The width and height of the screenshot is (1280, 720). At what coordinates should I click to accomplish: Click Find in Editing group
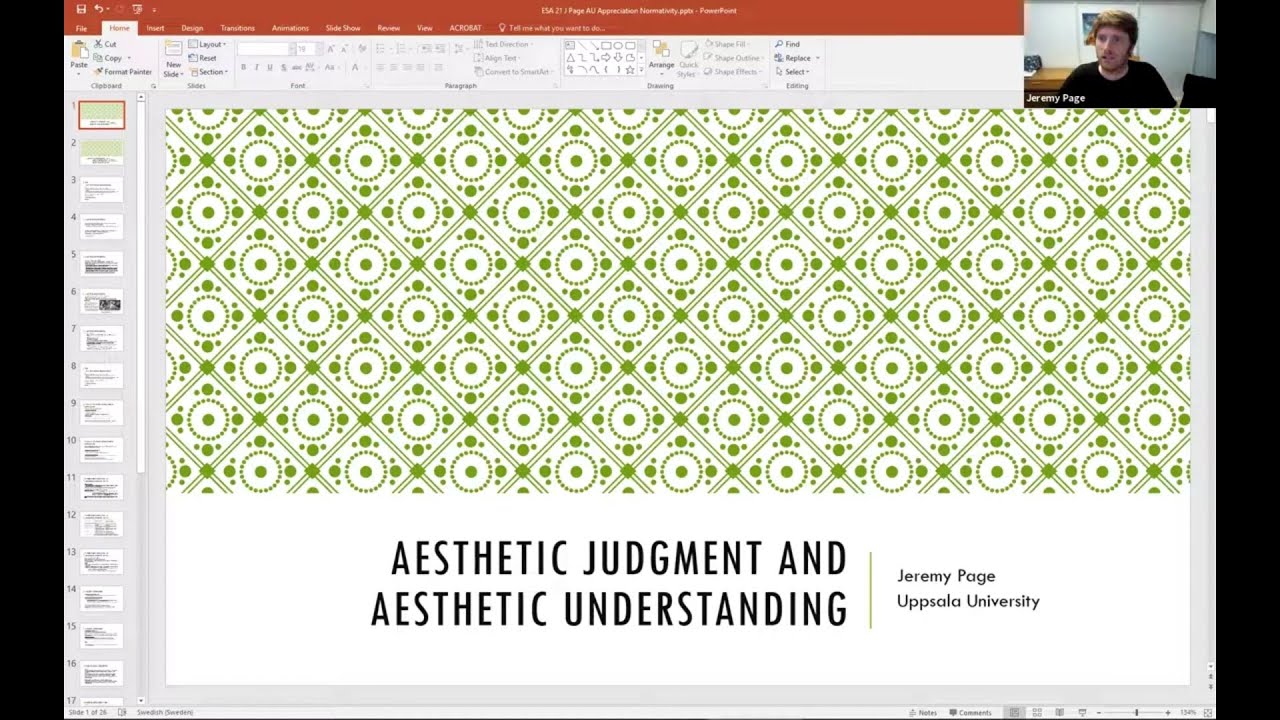pyautogui.click(x=787, y=44)
